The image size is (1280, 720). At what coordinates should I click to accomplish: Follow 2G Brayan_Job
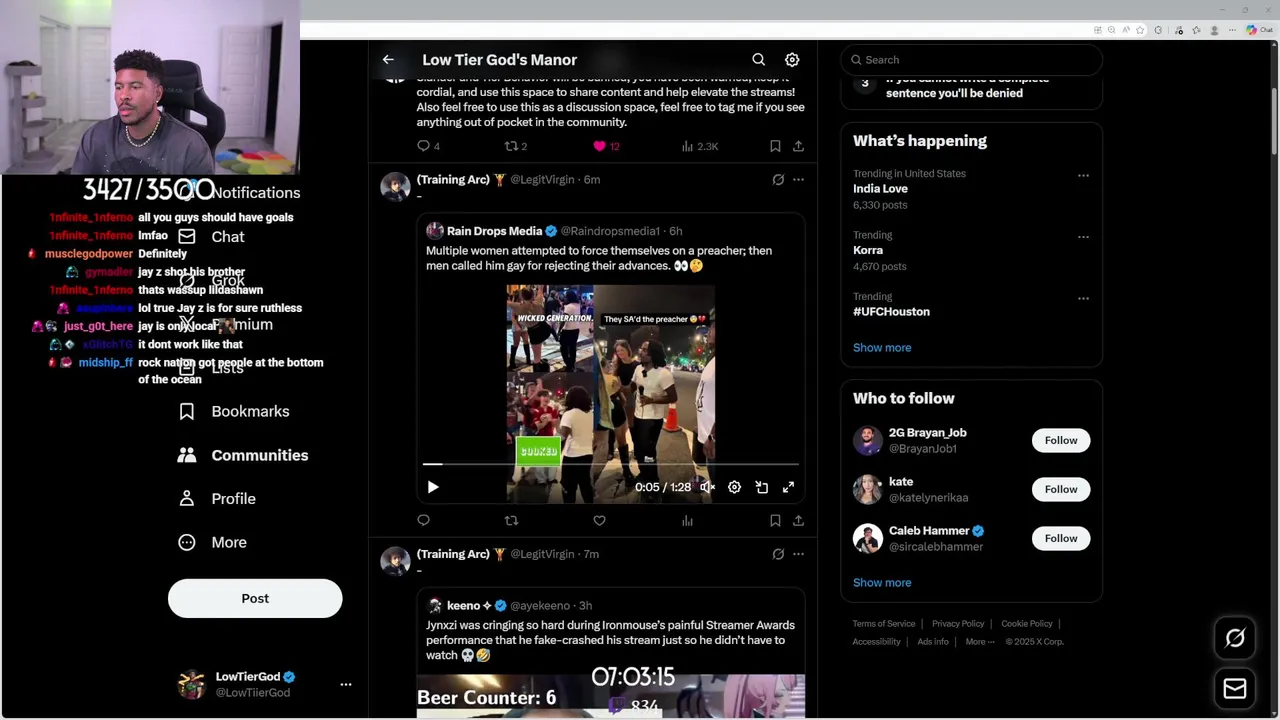click(x=1061, y=440)
